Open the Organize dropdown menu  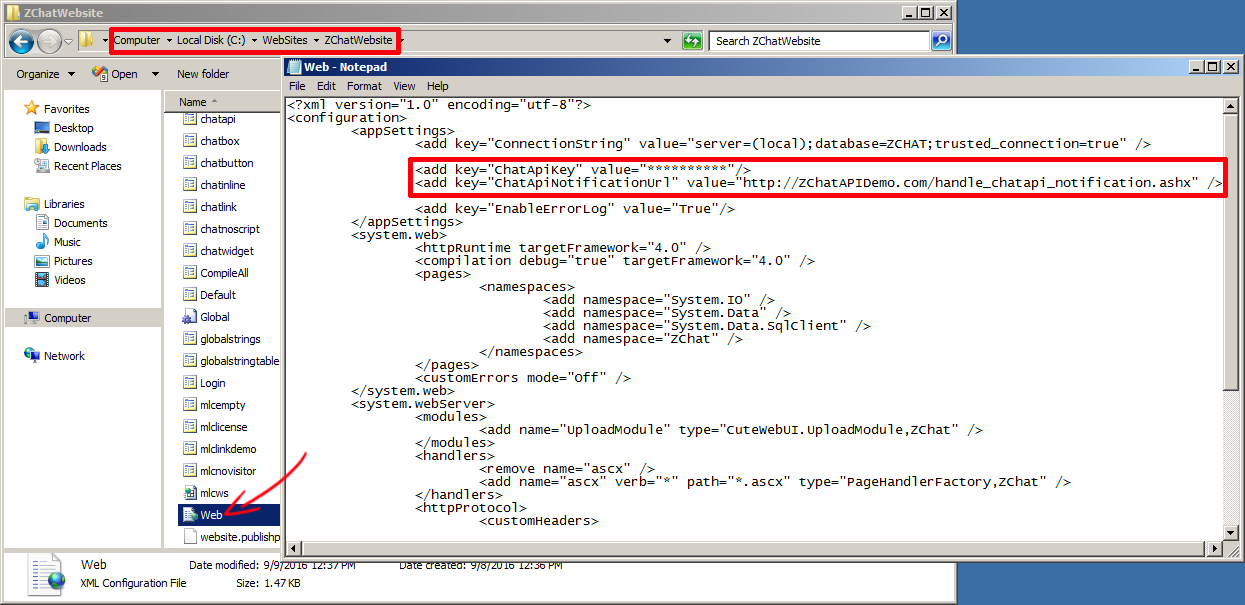[x=45, y=74]
